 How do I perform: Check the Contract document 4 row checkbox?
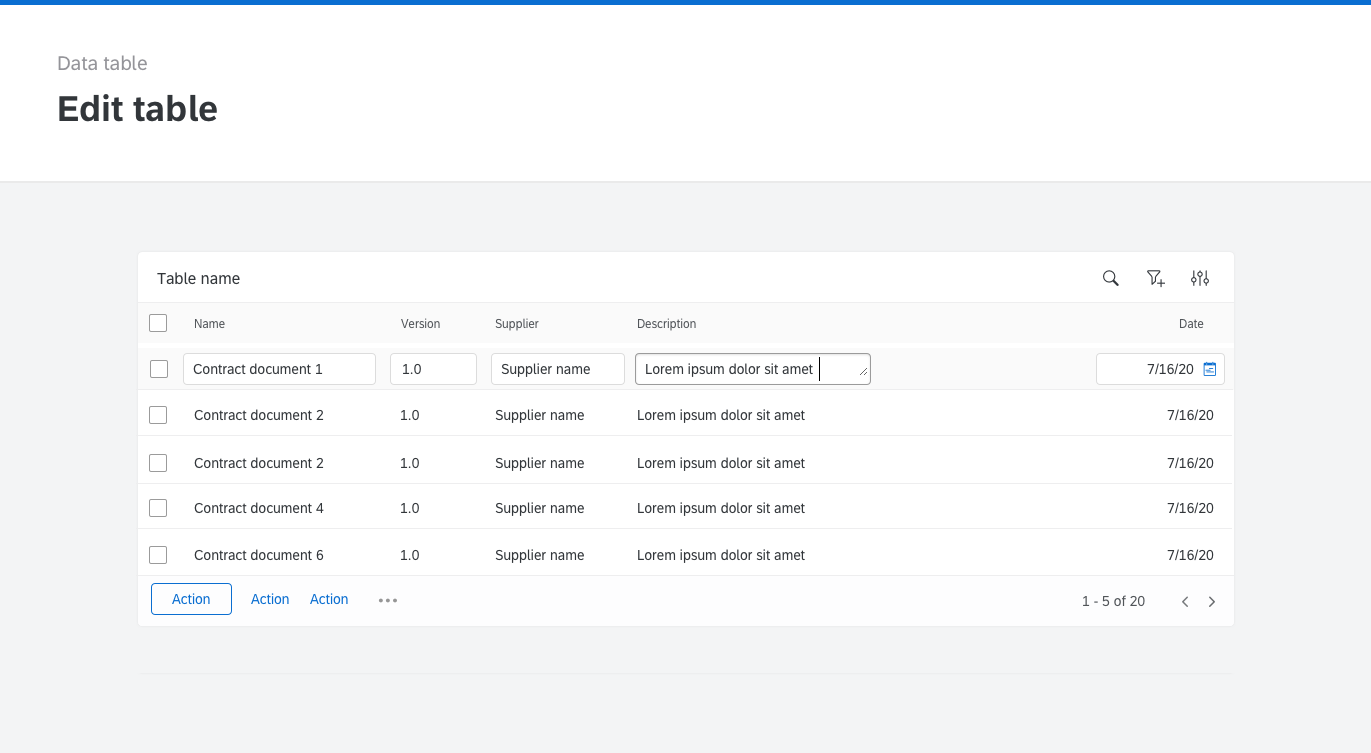pos(158,508)
